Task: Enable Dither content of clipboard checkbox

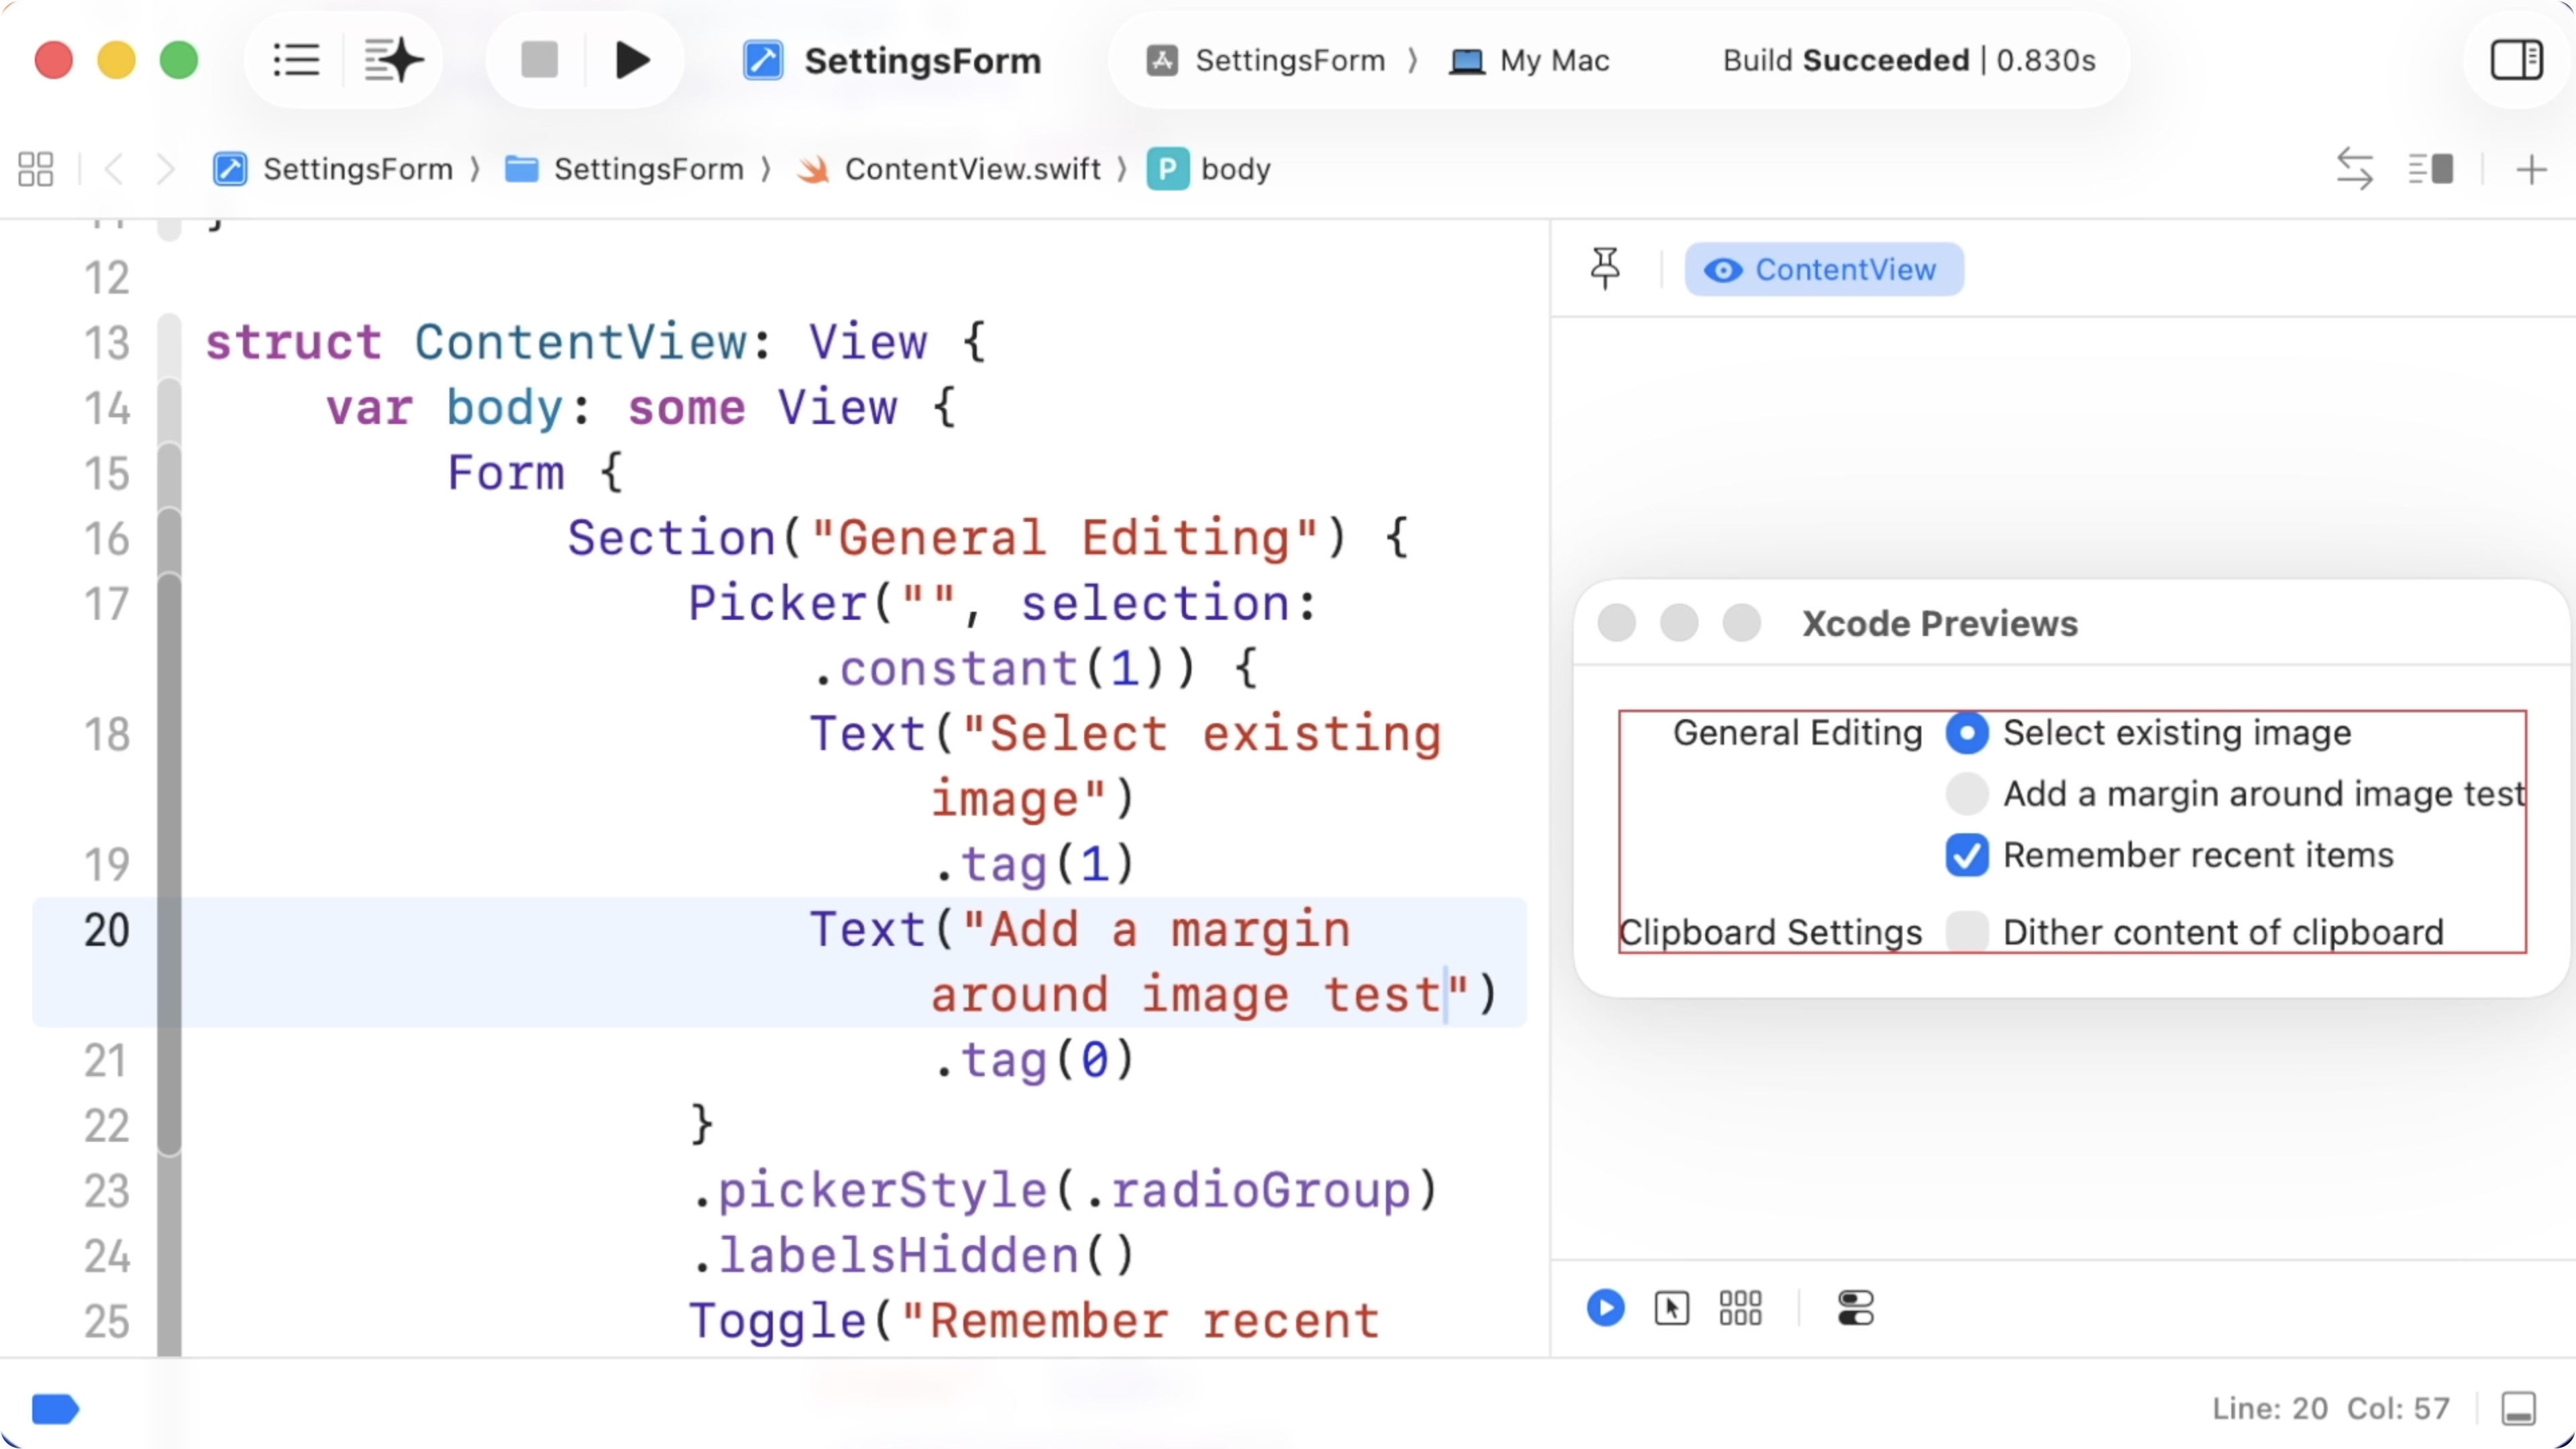Action: 1966,932
